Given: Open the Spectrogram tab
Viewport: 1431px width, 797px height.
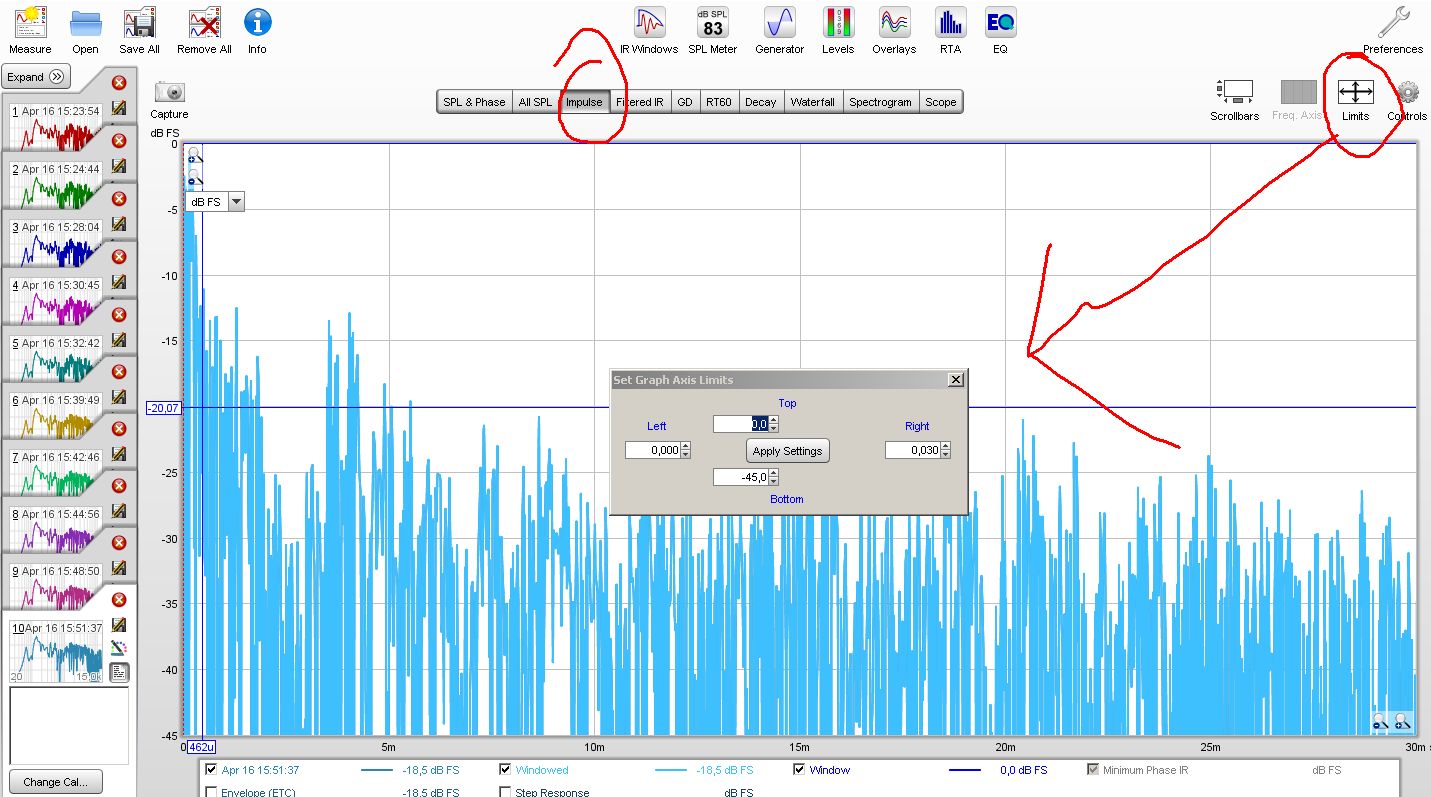Looking at the screenshot, I should point(880,102).
